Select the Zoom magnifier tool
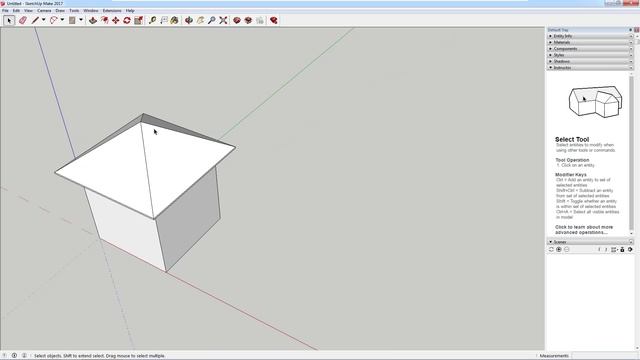The width and height of the screenshot is (640, 360). click(x=212, y=20)
